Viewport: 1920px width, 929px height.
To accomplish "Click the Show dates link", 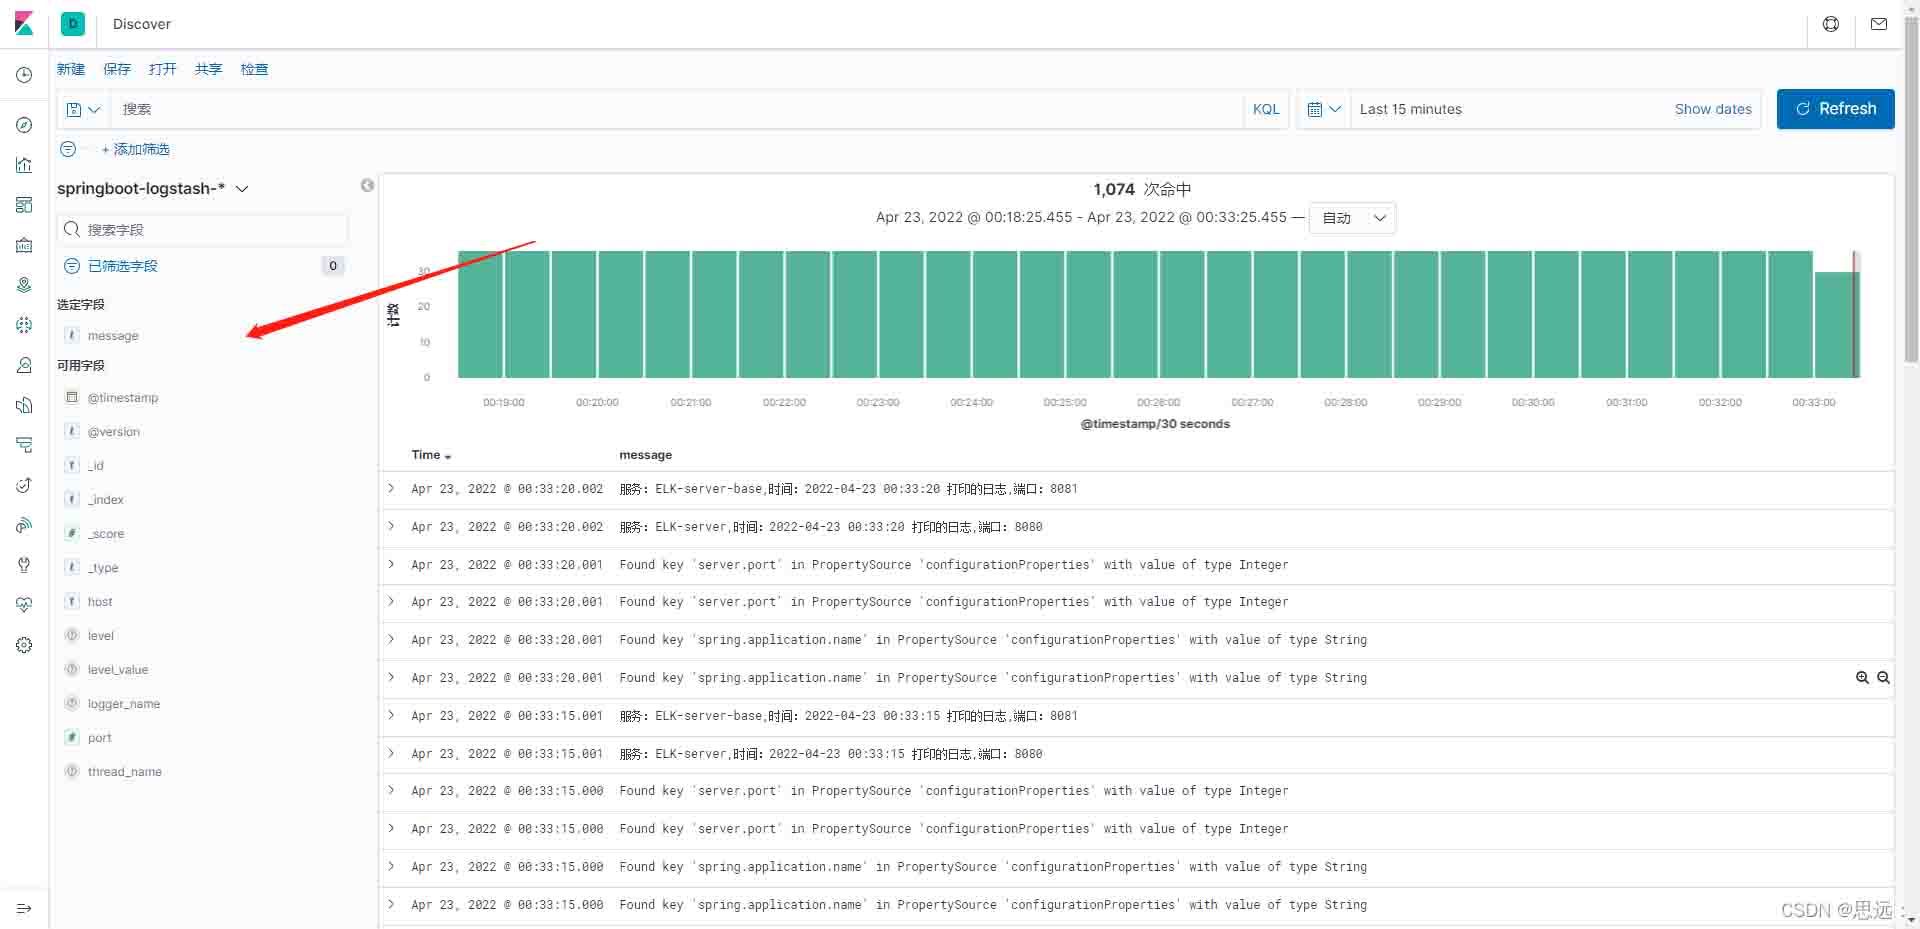I will (1712, 109).
